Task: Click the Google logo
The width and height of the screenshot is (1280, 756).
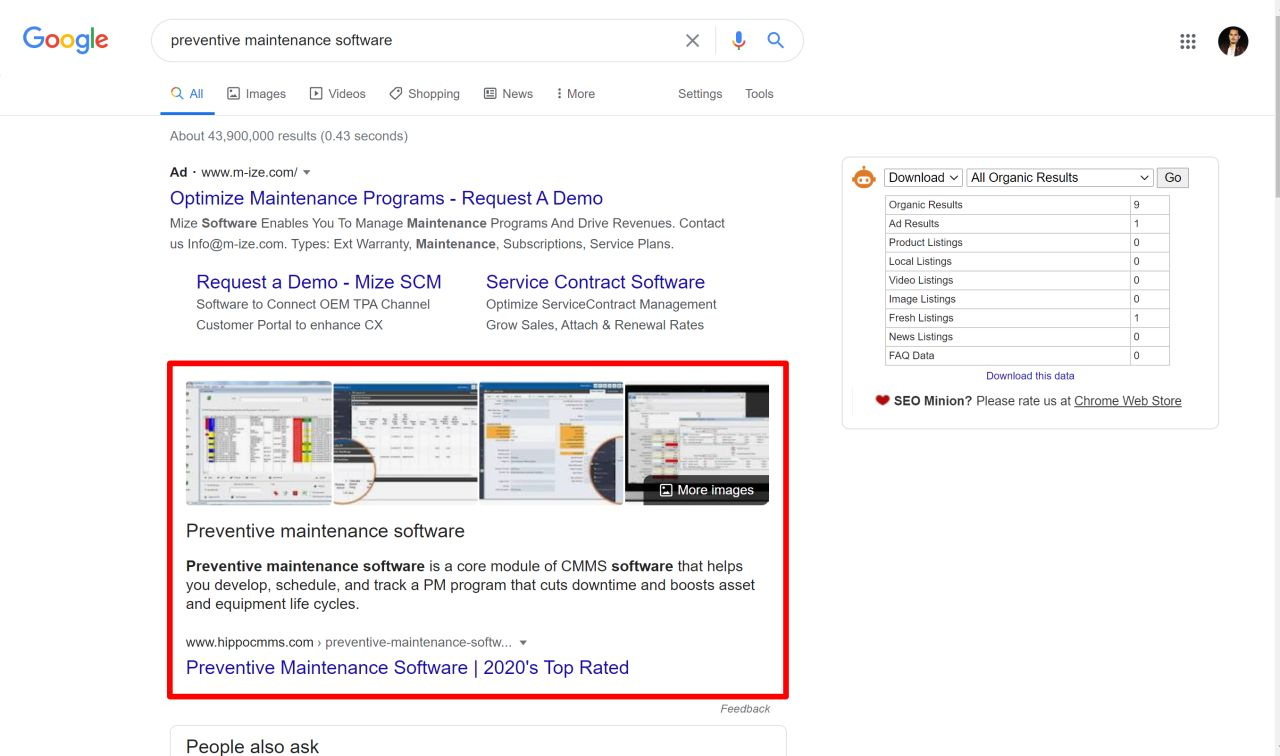Action: click(65, 40)
